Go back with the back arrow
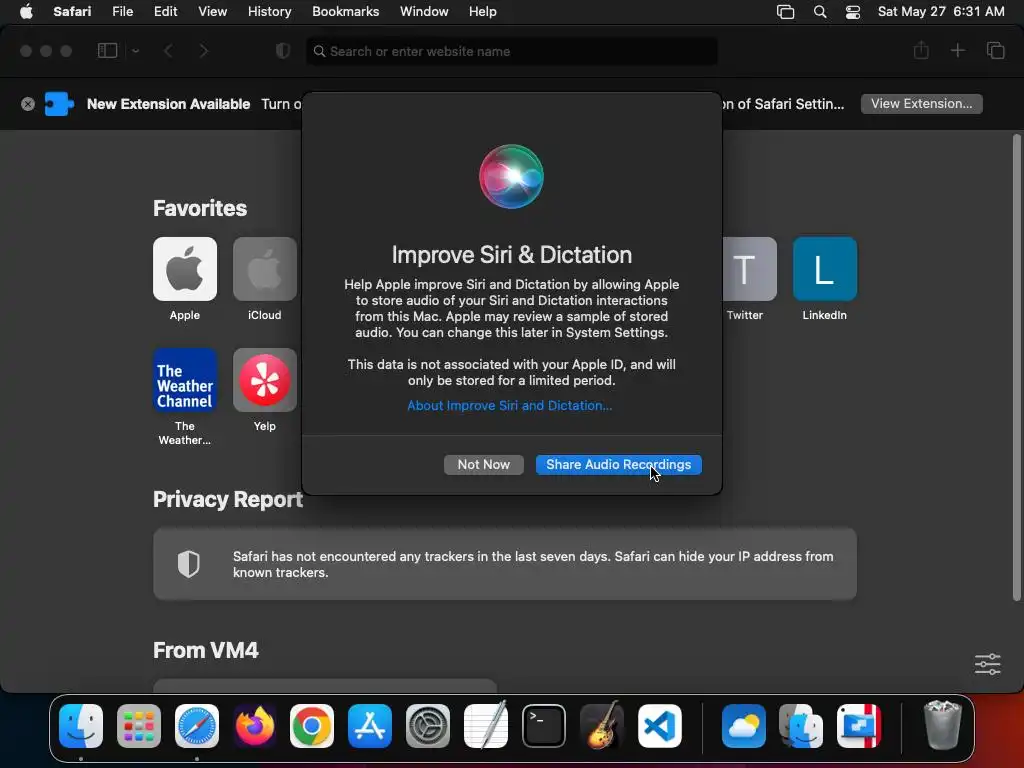Image resolution: width=1024 pixels, height=768 pixels. click(168, 51)
